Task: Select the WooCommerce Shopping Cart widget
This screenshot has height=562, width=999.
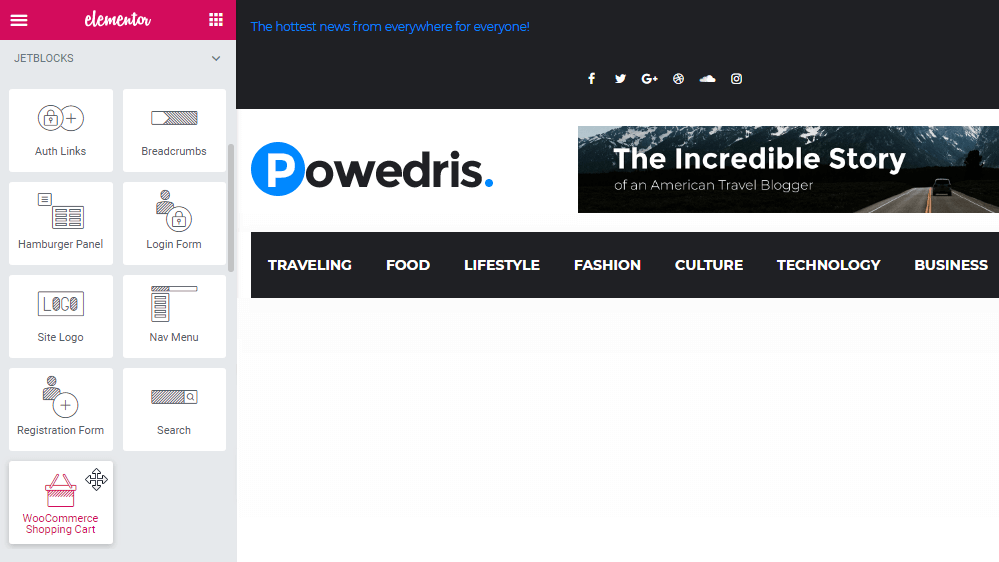Action: point(61,503)
